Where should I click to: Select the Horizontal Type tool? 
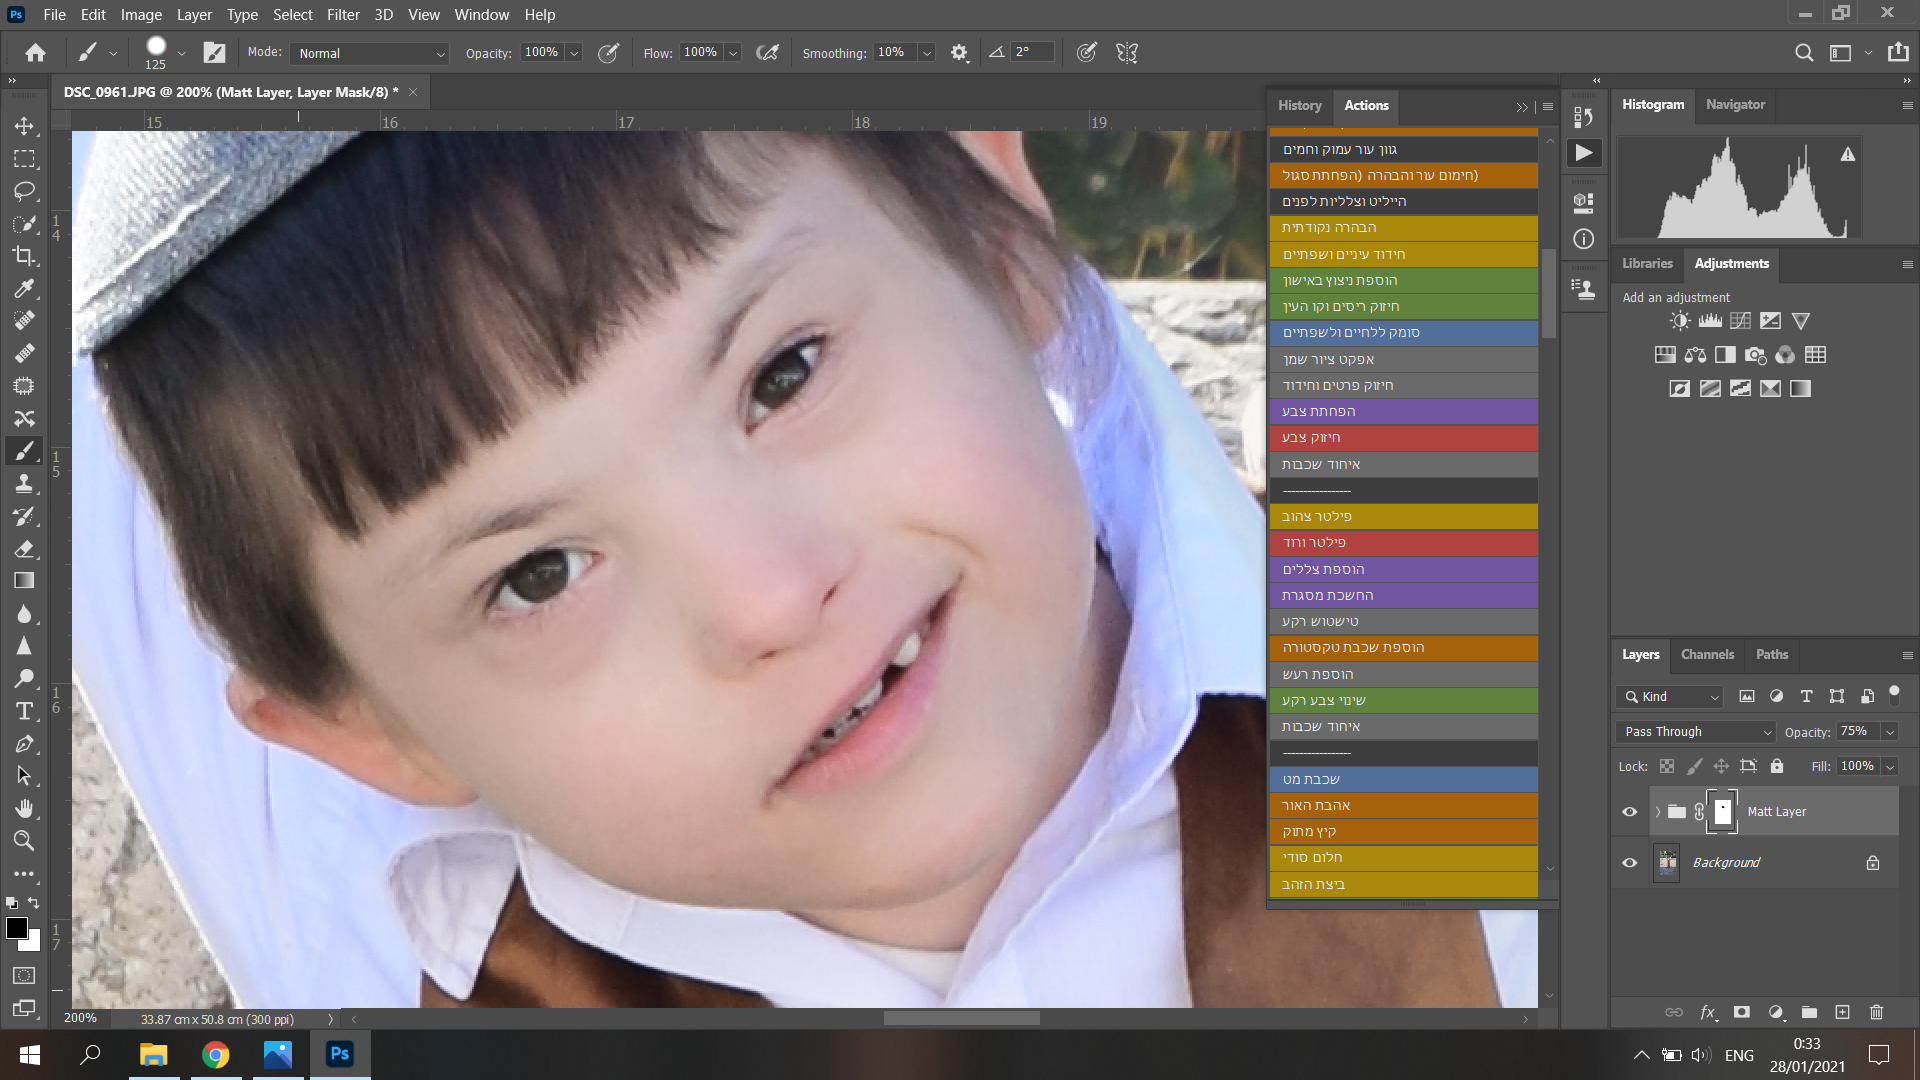[x=24, y=711]
